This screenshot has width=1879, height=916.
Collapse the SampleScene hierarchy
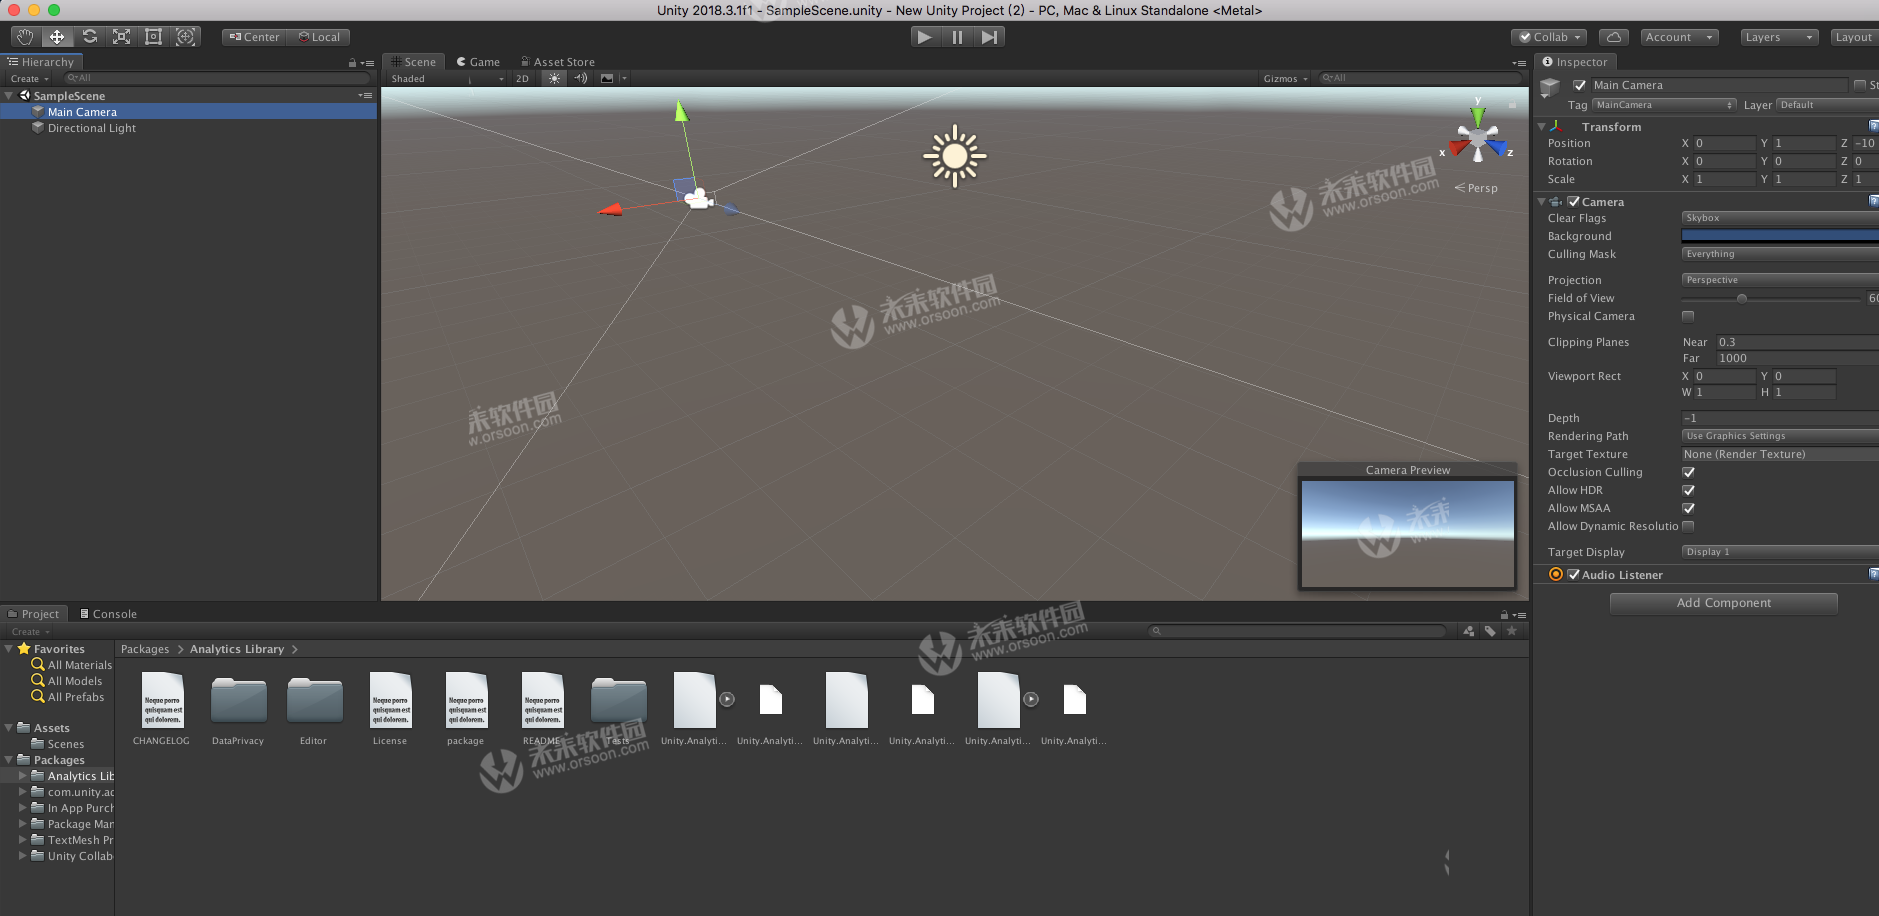click(x=9, y=96)
